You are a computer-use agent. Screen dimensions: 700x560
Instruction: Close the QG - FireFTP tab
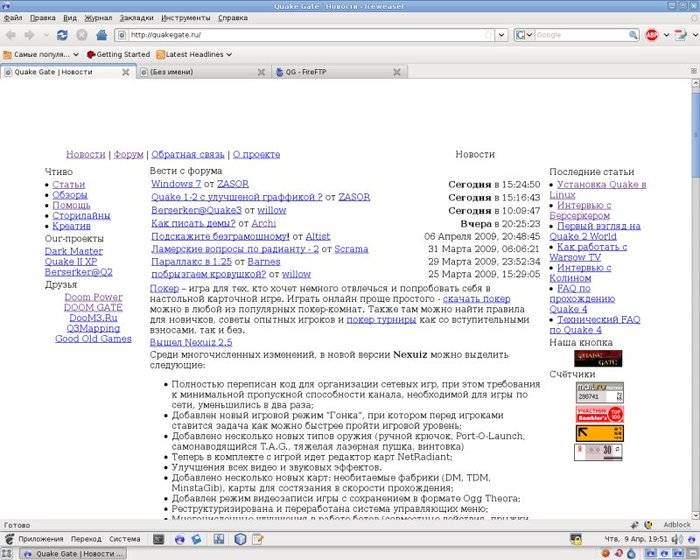pyautogui.click(x=397, y=72)
